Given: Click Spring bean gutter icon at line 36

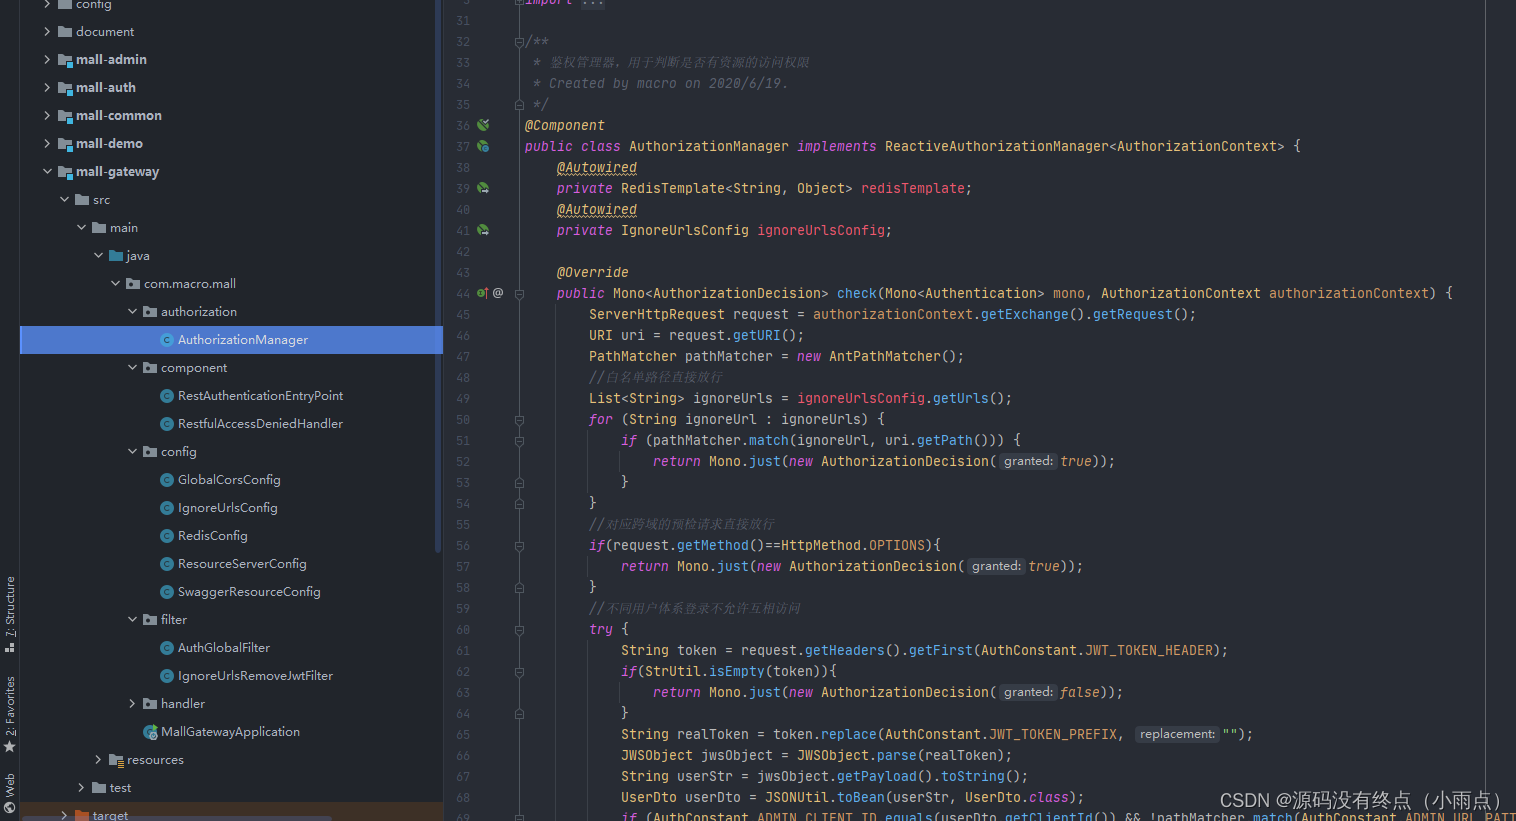Looking at the screenshot, I should (x=483, y=125).
